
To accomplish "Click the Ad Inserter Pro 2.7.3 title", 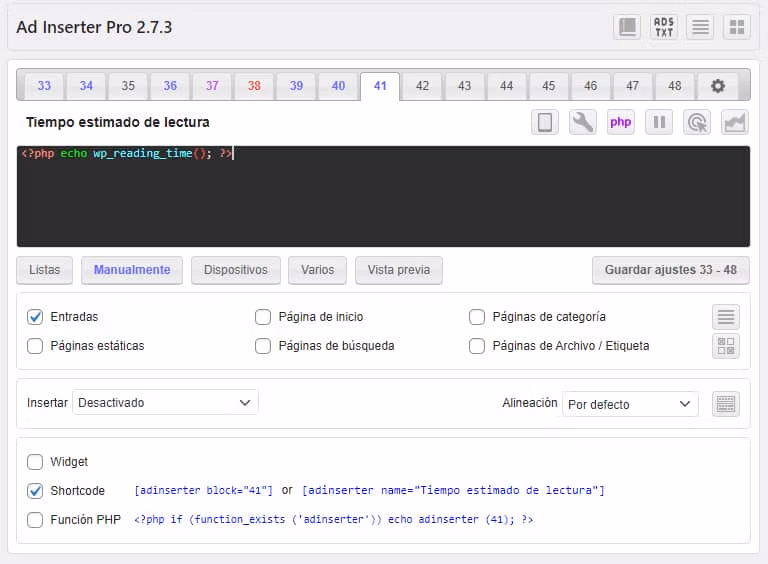I will coord(94,27).
